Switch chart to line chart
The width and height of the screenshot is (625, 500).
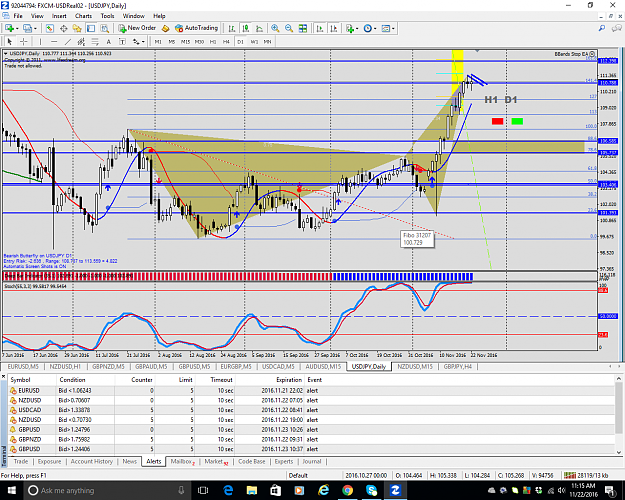259,28
